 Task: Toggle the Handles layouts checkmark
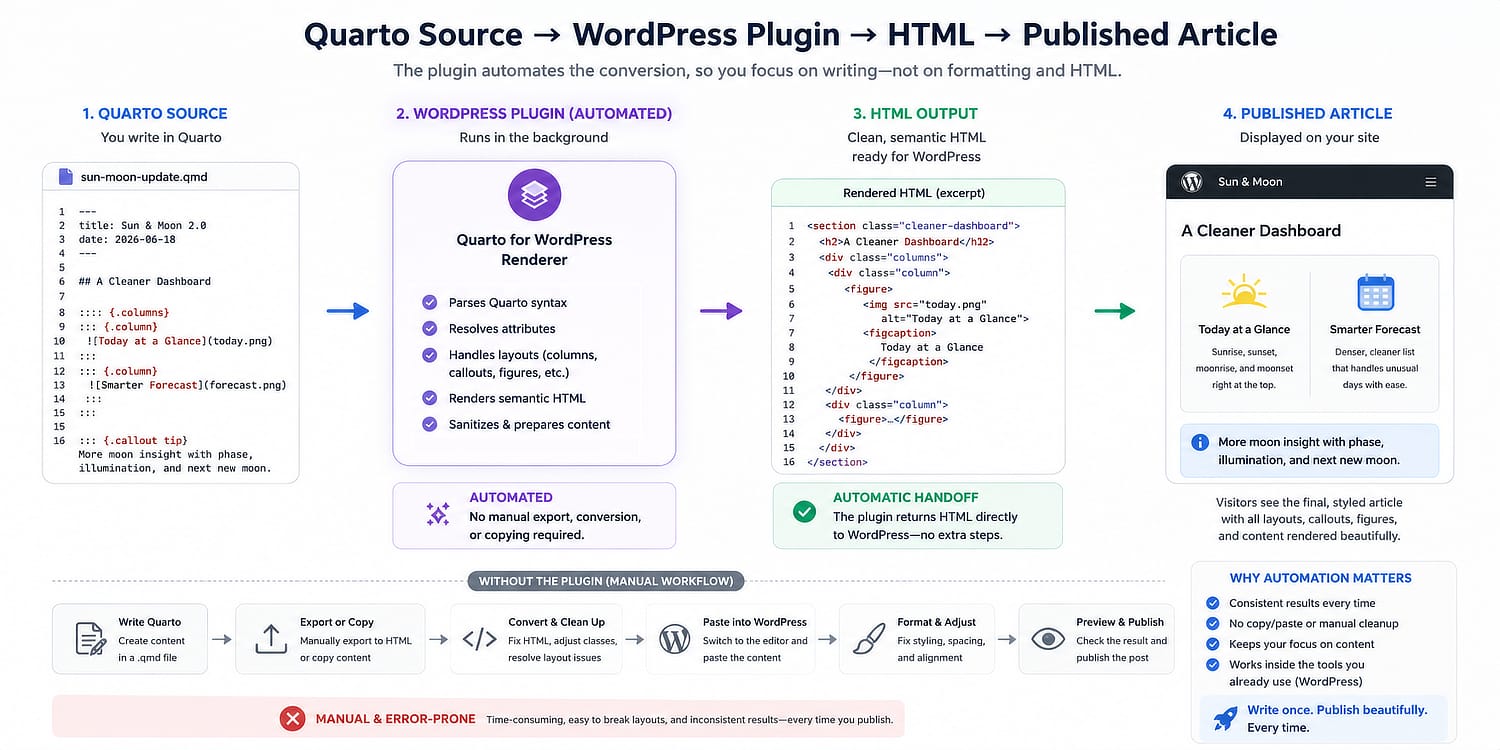430,355
